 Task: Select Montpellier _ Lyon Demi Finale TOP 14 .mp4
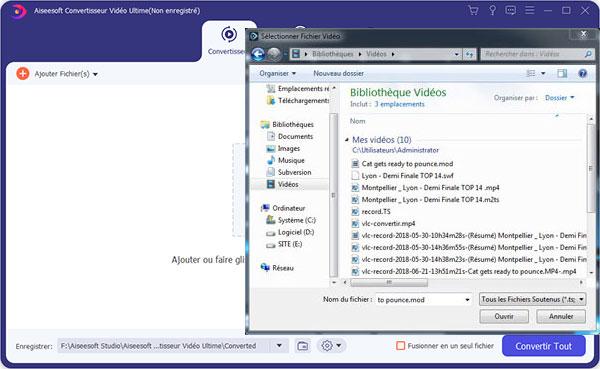426,188
